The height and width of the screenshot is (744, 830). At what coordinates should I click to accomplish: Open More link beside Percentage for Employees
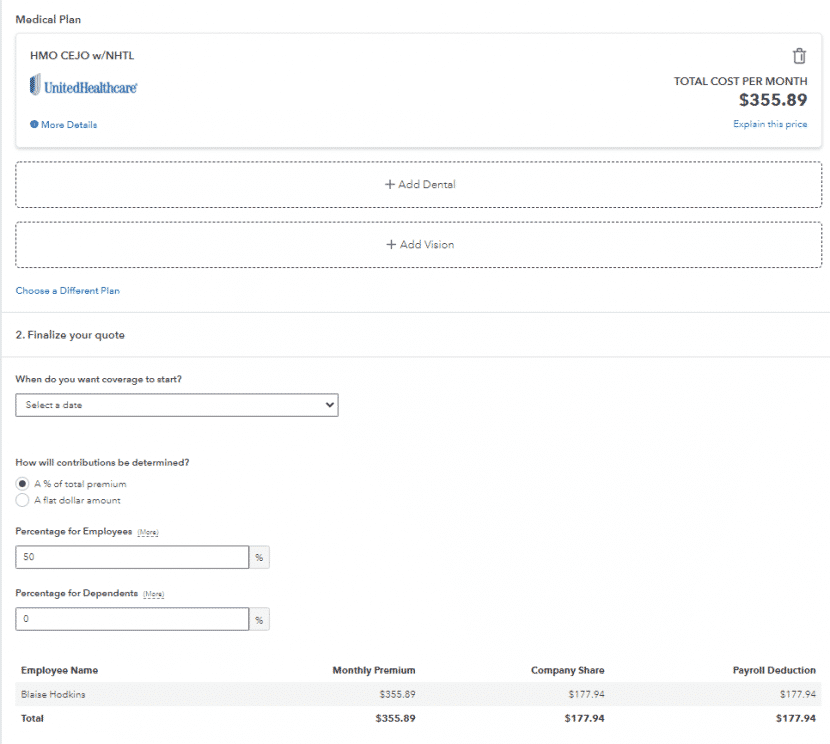tap(148, 533)
